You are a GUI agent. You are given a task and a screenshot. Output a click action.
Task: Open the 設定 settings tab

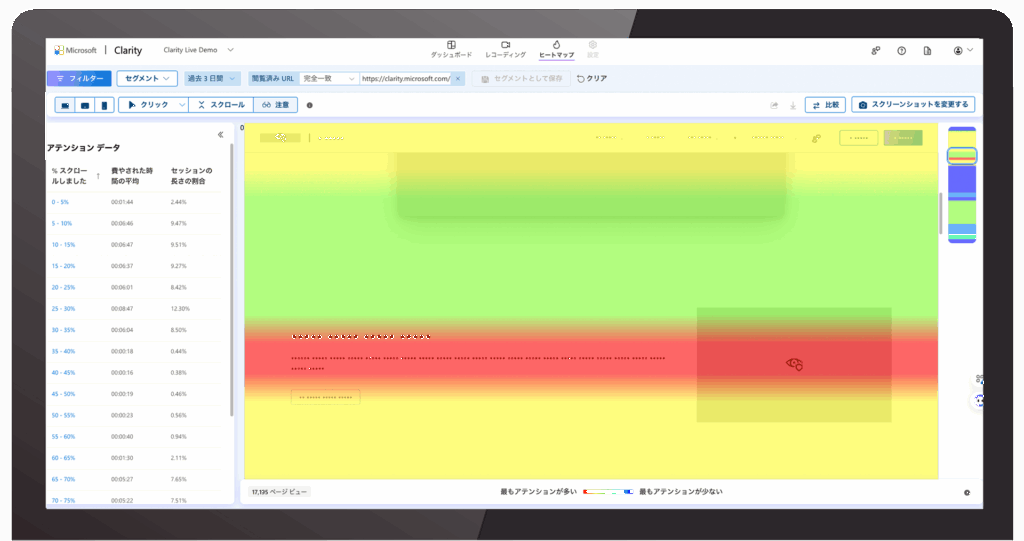(x=592, y=50)
